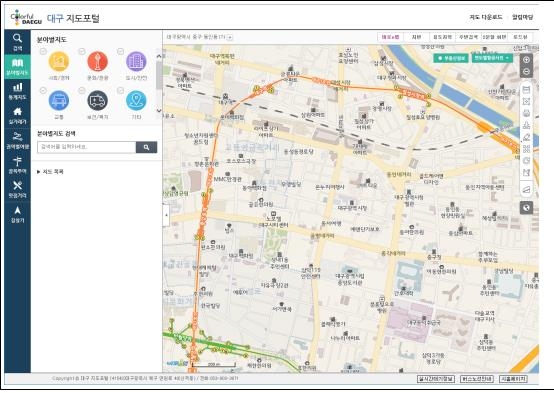The width and height of the screenshot is (554, 393).
Task: Click the 대구시티센터 label on the map
Action: (273, 225)
